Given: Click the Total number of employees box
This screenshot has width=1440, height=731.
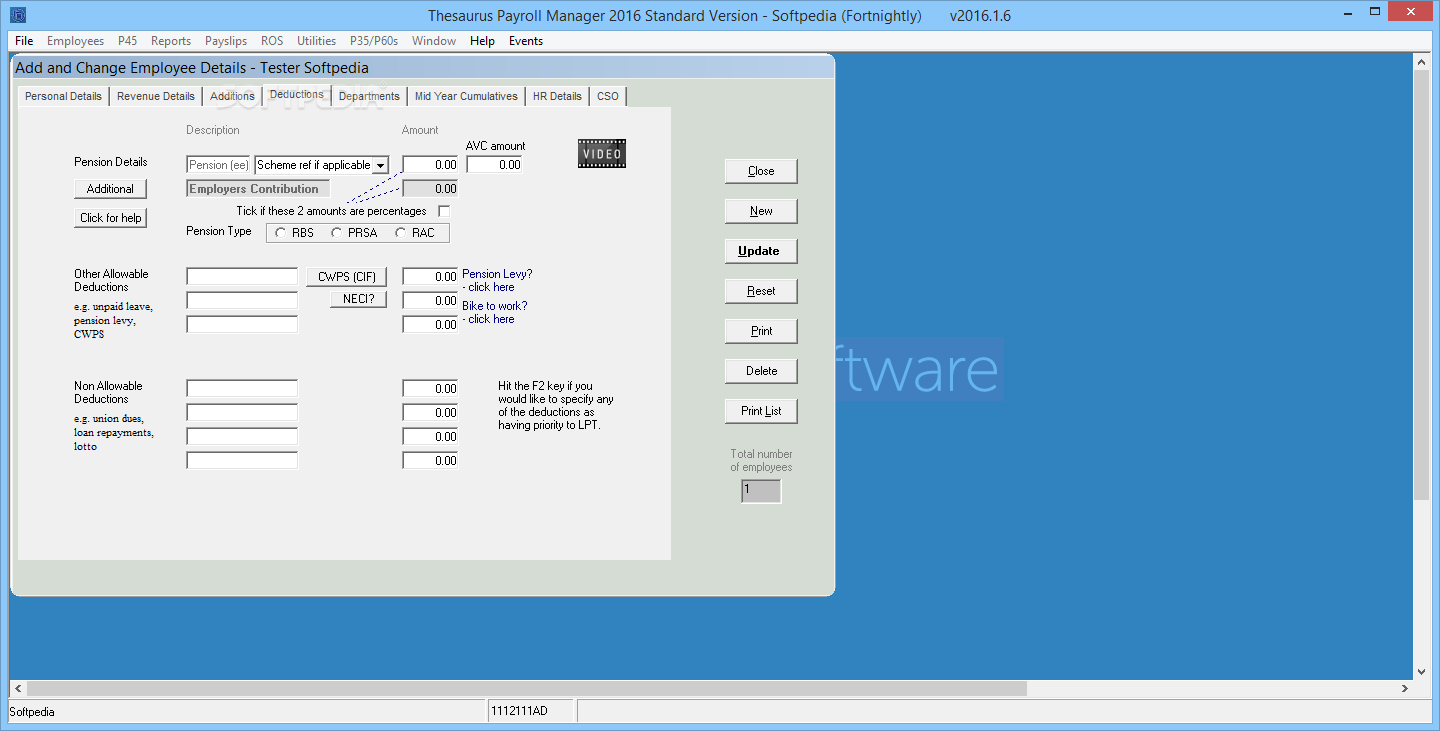Looking at the screenshot, I should [x=761, y=491].
